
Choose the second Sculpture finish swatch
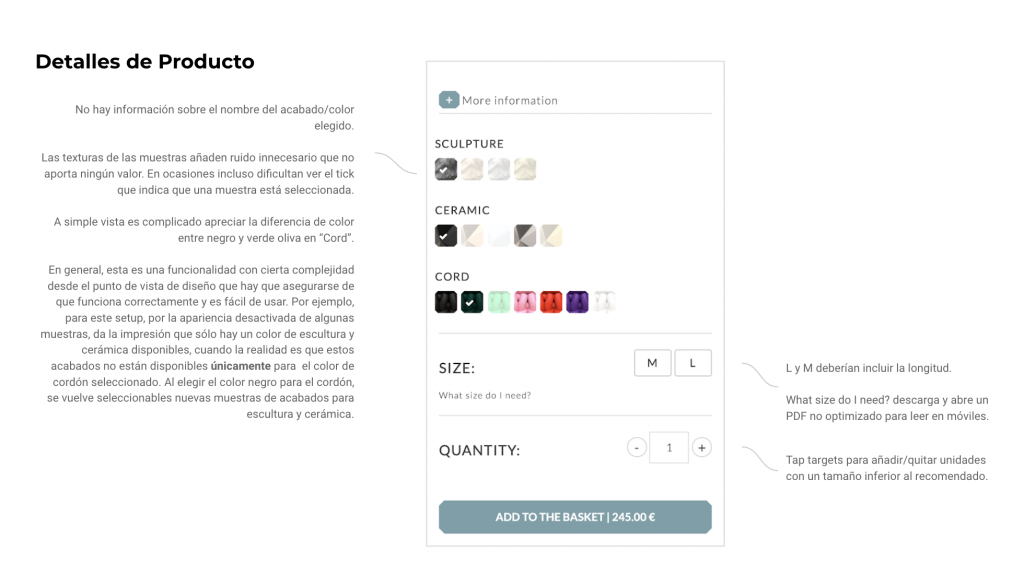[x=472, y=169]
